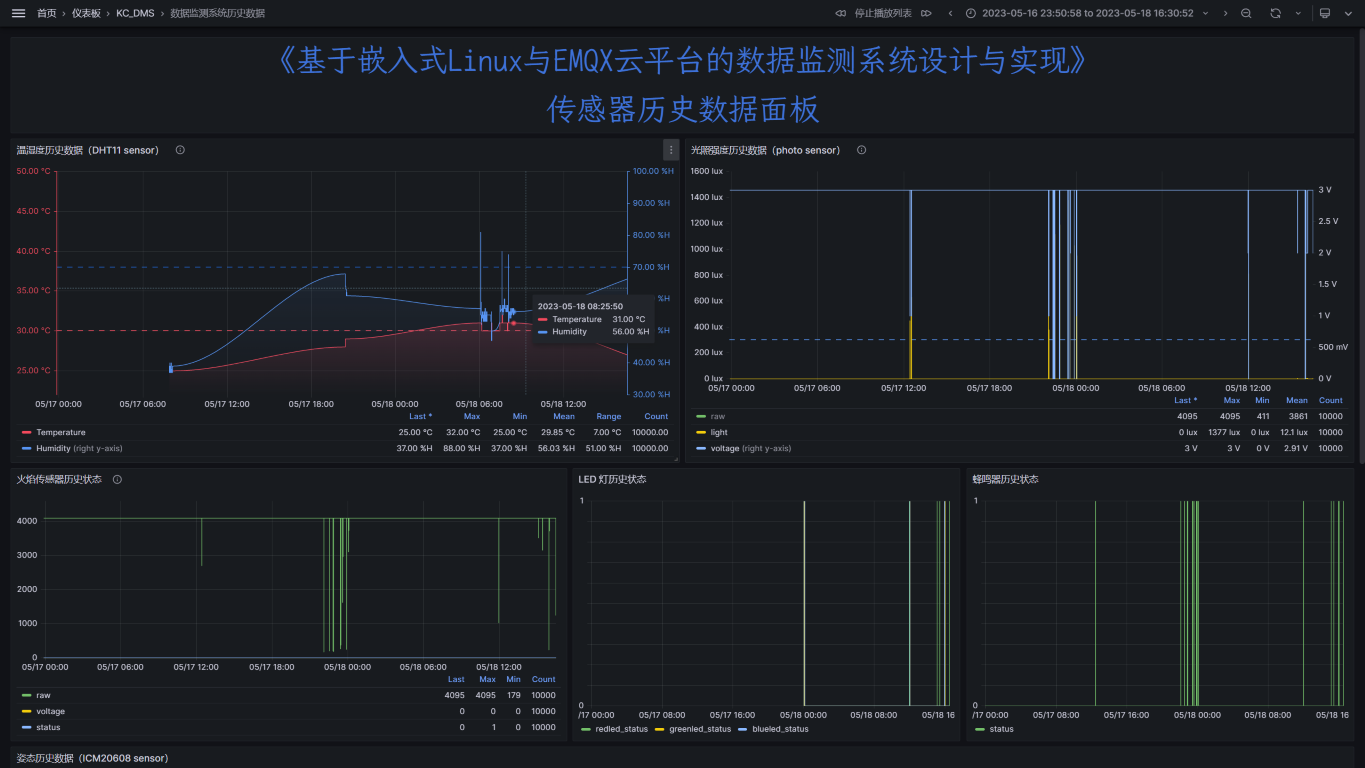
Task: Sort temperature legend by Max column
Action: pyautogui.click(x=472, y=416)
